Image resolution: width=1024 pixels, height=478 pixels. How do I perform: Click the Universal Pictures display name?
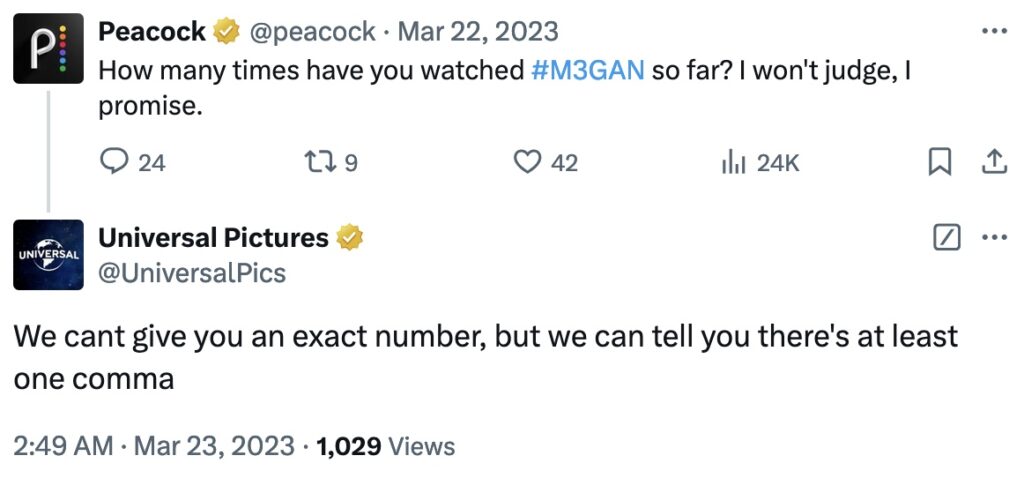tap(213, 238)
